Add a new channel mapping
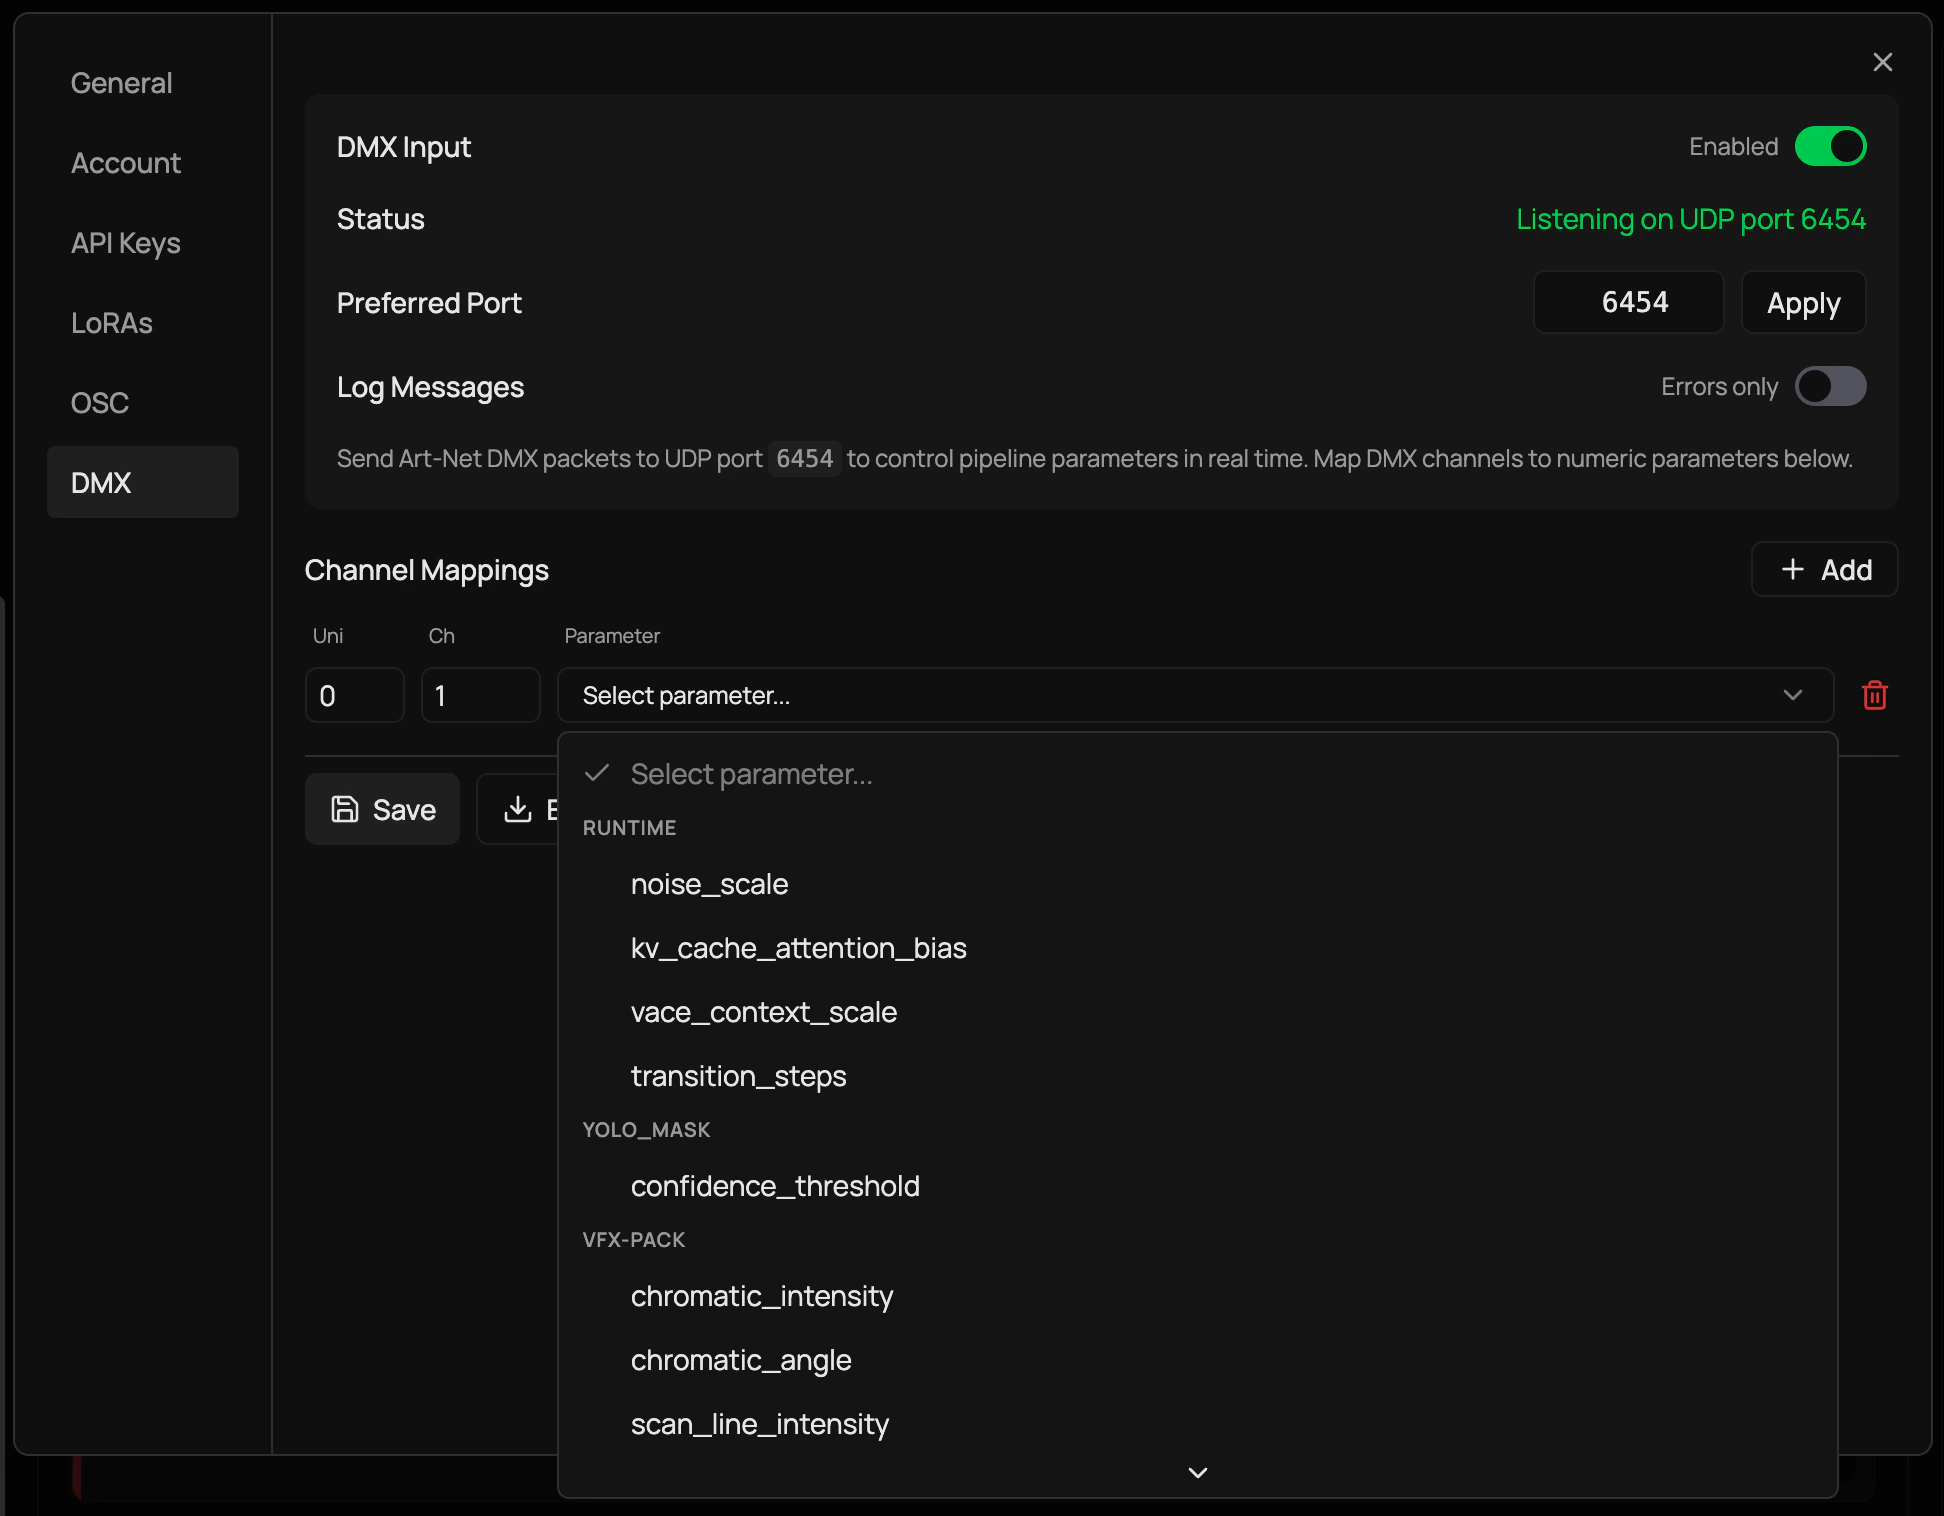1944x1516 pixels. [x=1823, y=569]
